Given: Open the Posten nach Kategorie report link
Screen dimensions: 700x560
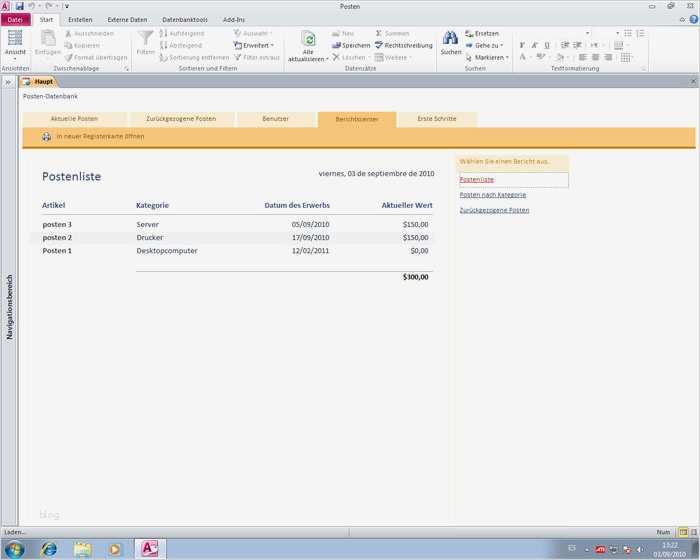Looking at the screenshot, I should click(x=492, y=195).
